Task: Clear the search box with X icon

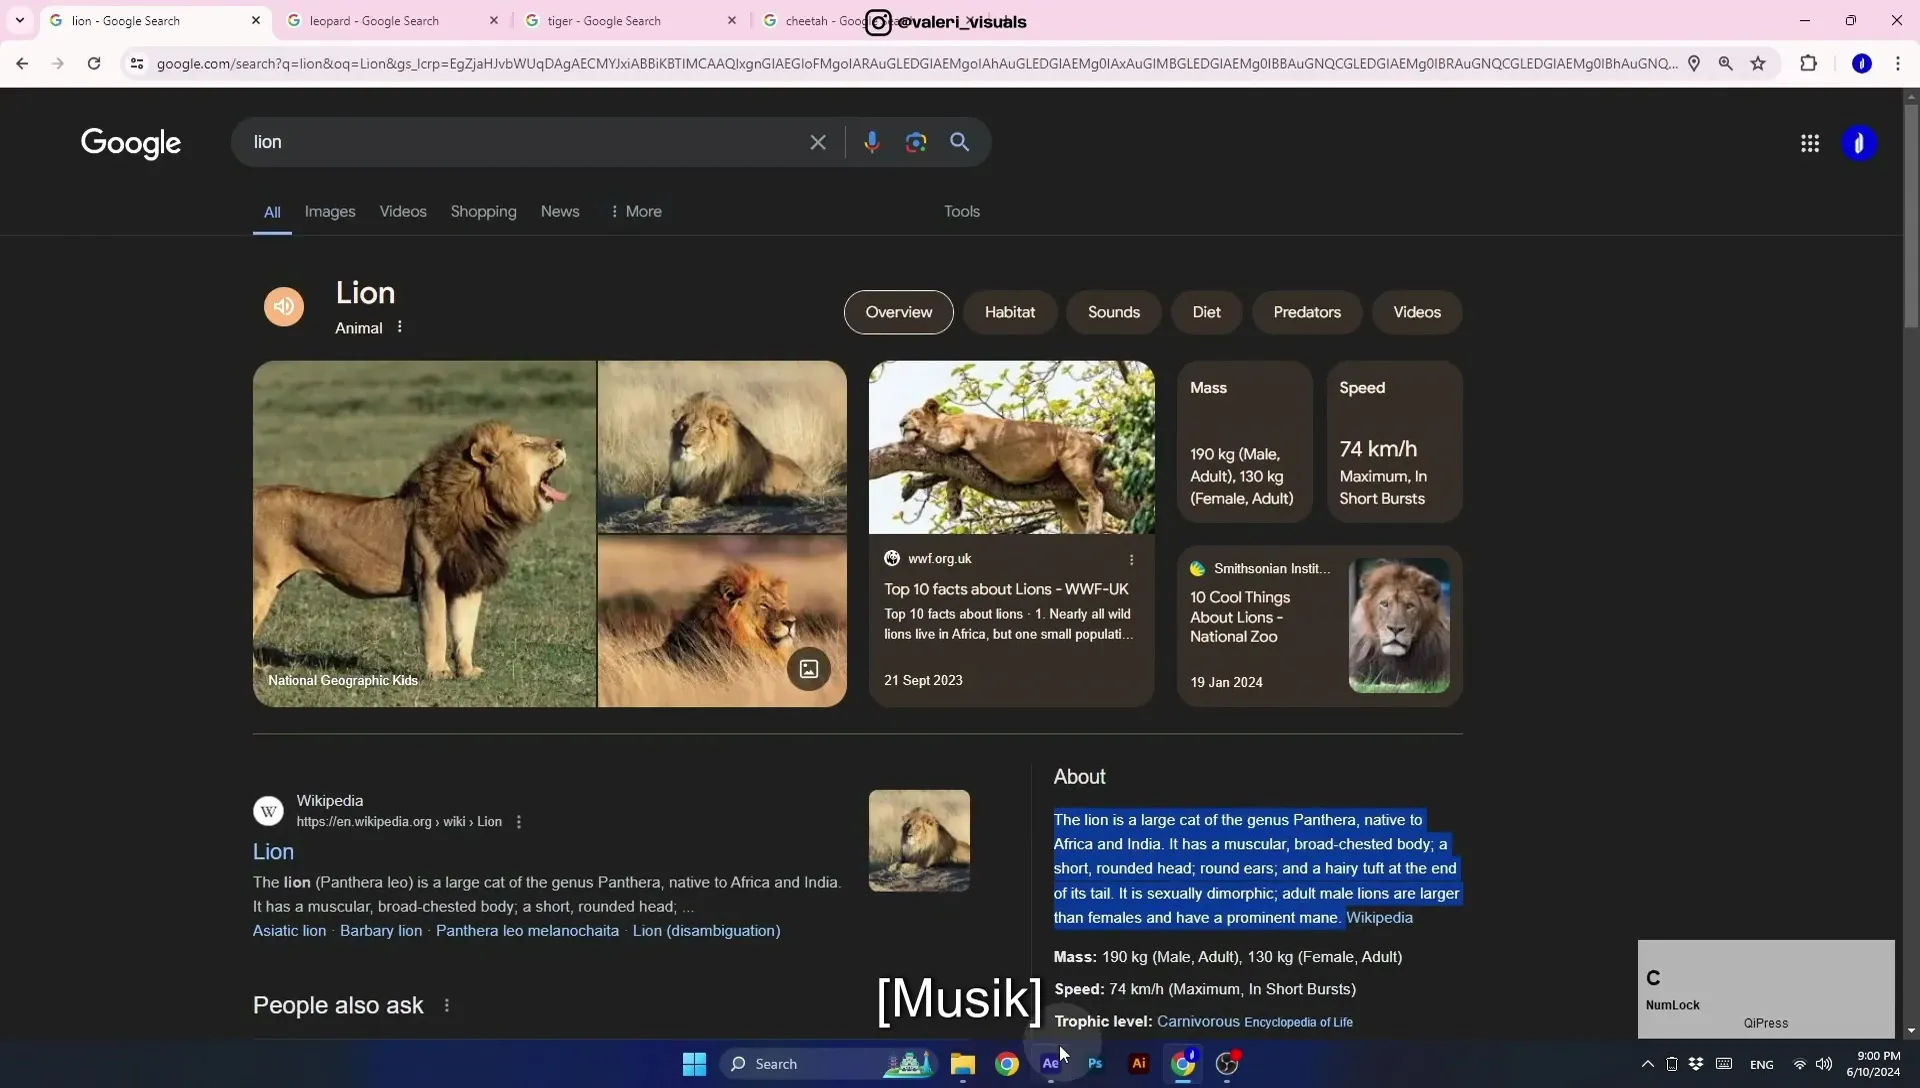Action: coord(818,142)
